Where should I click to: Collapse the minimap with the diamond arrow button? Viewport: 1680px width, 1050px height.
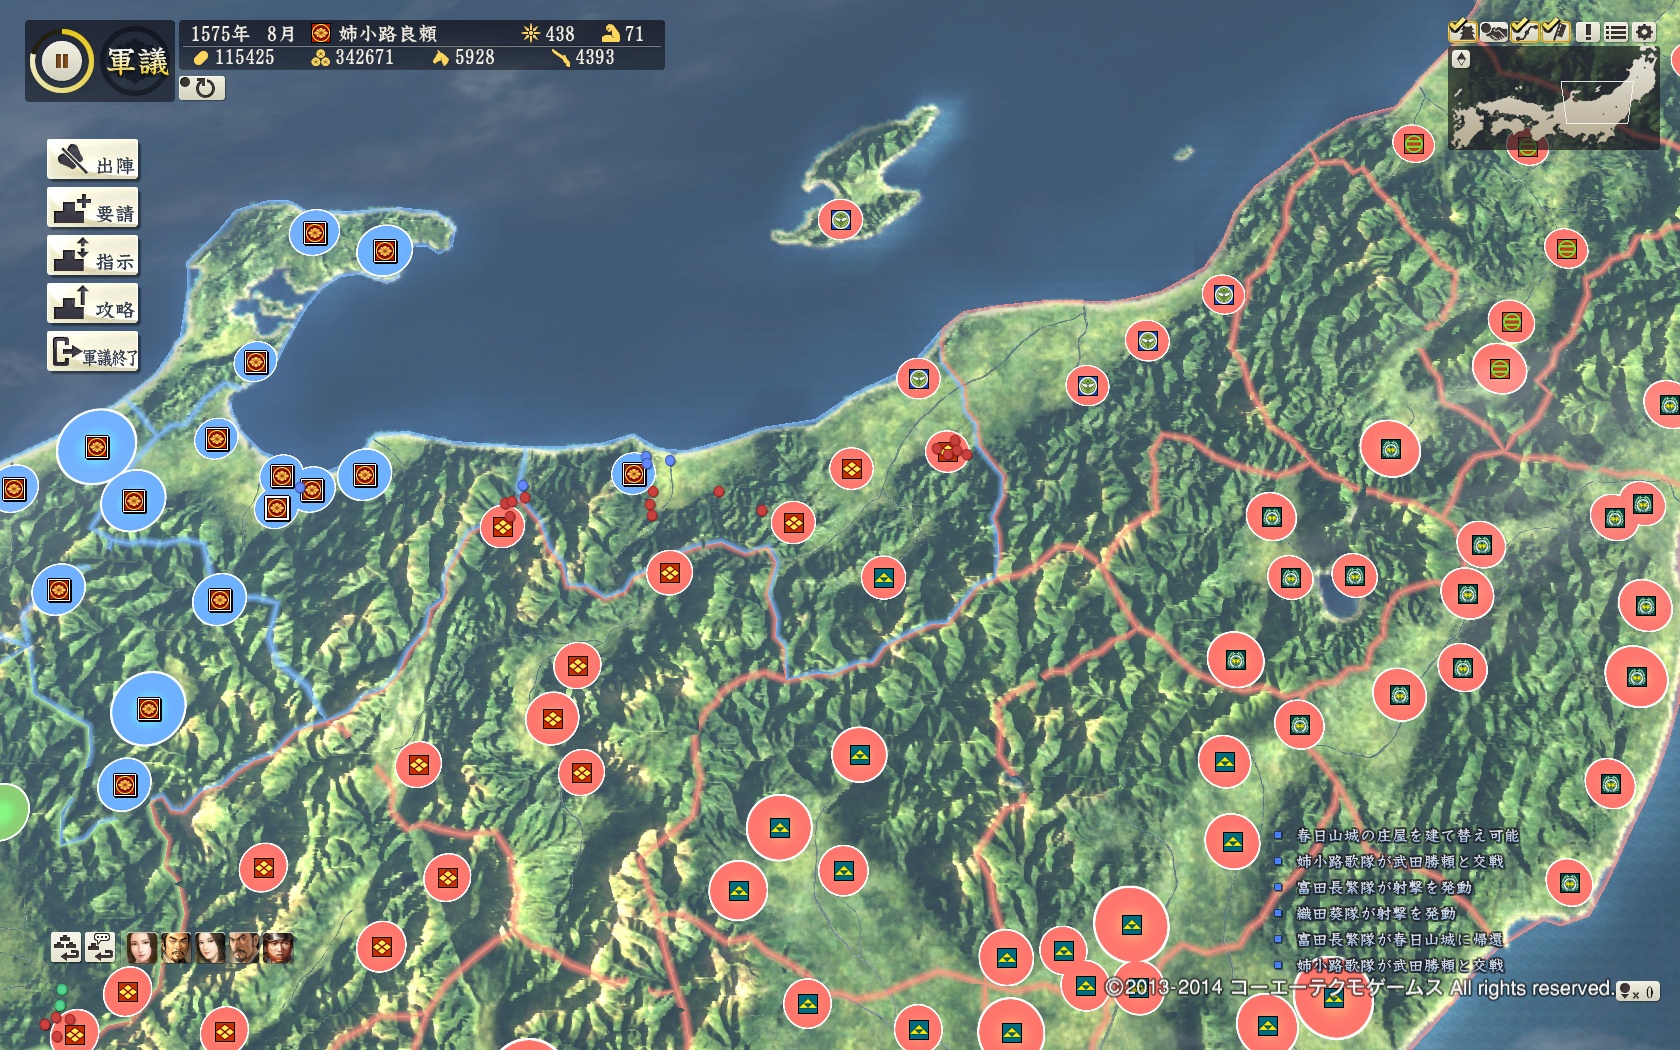(x=1461, y=59)
